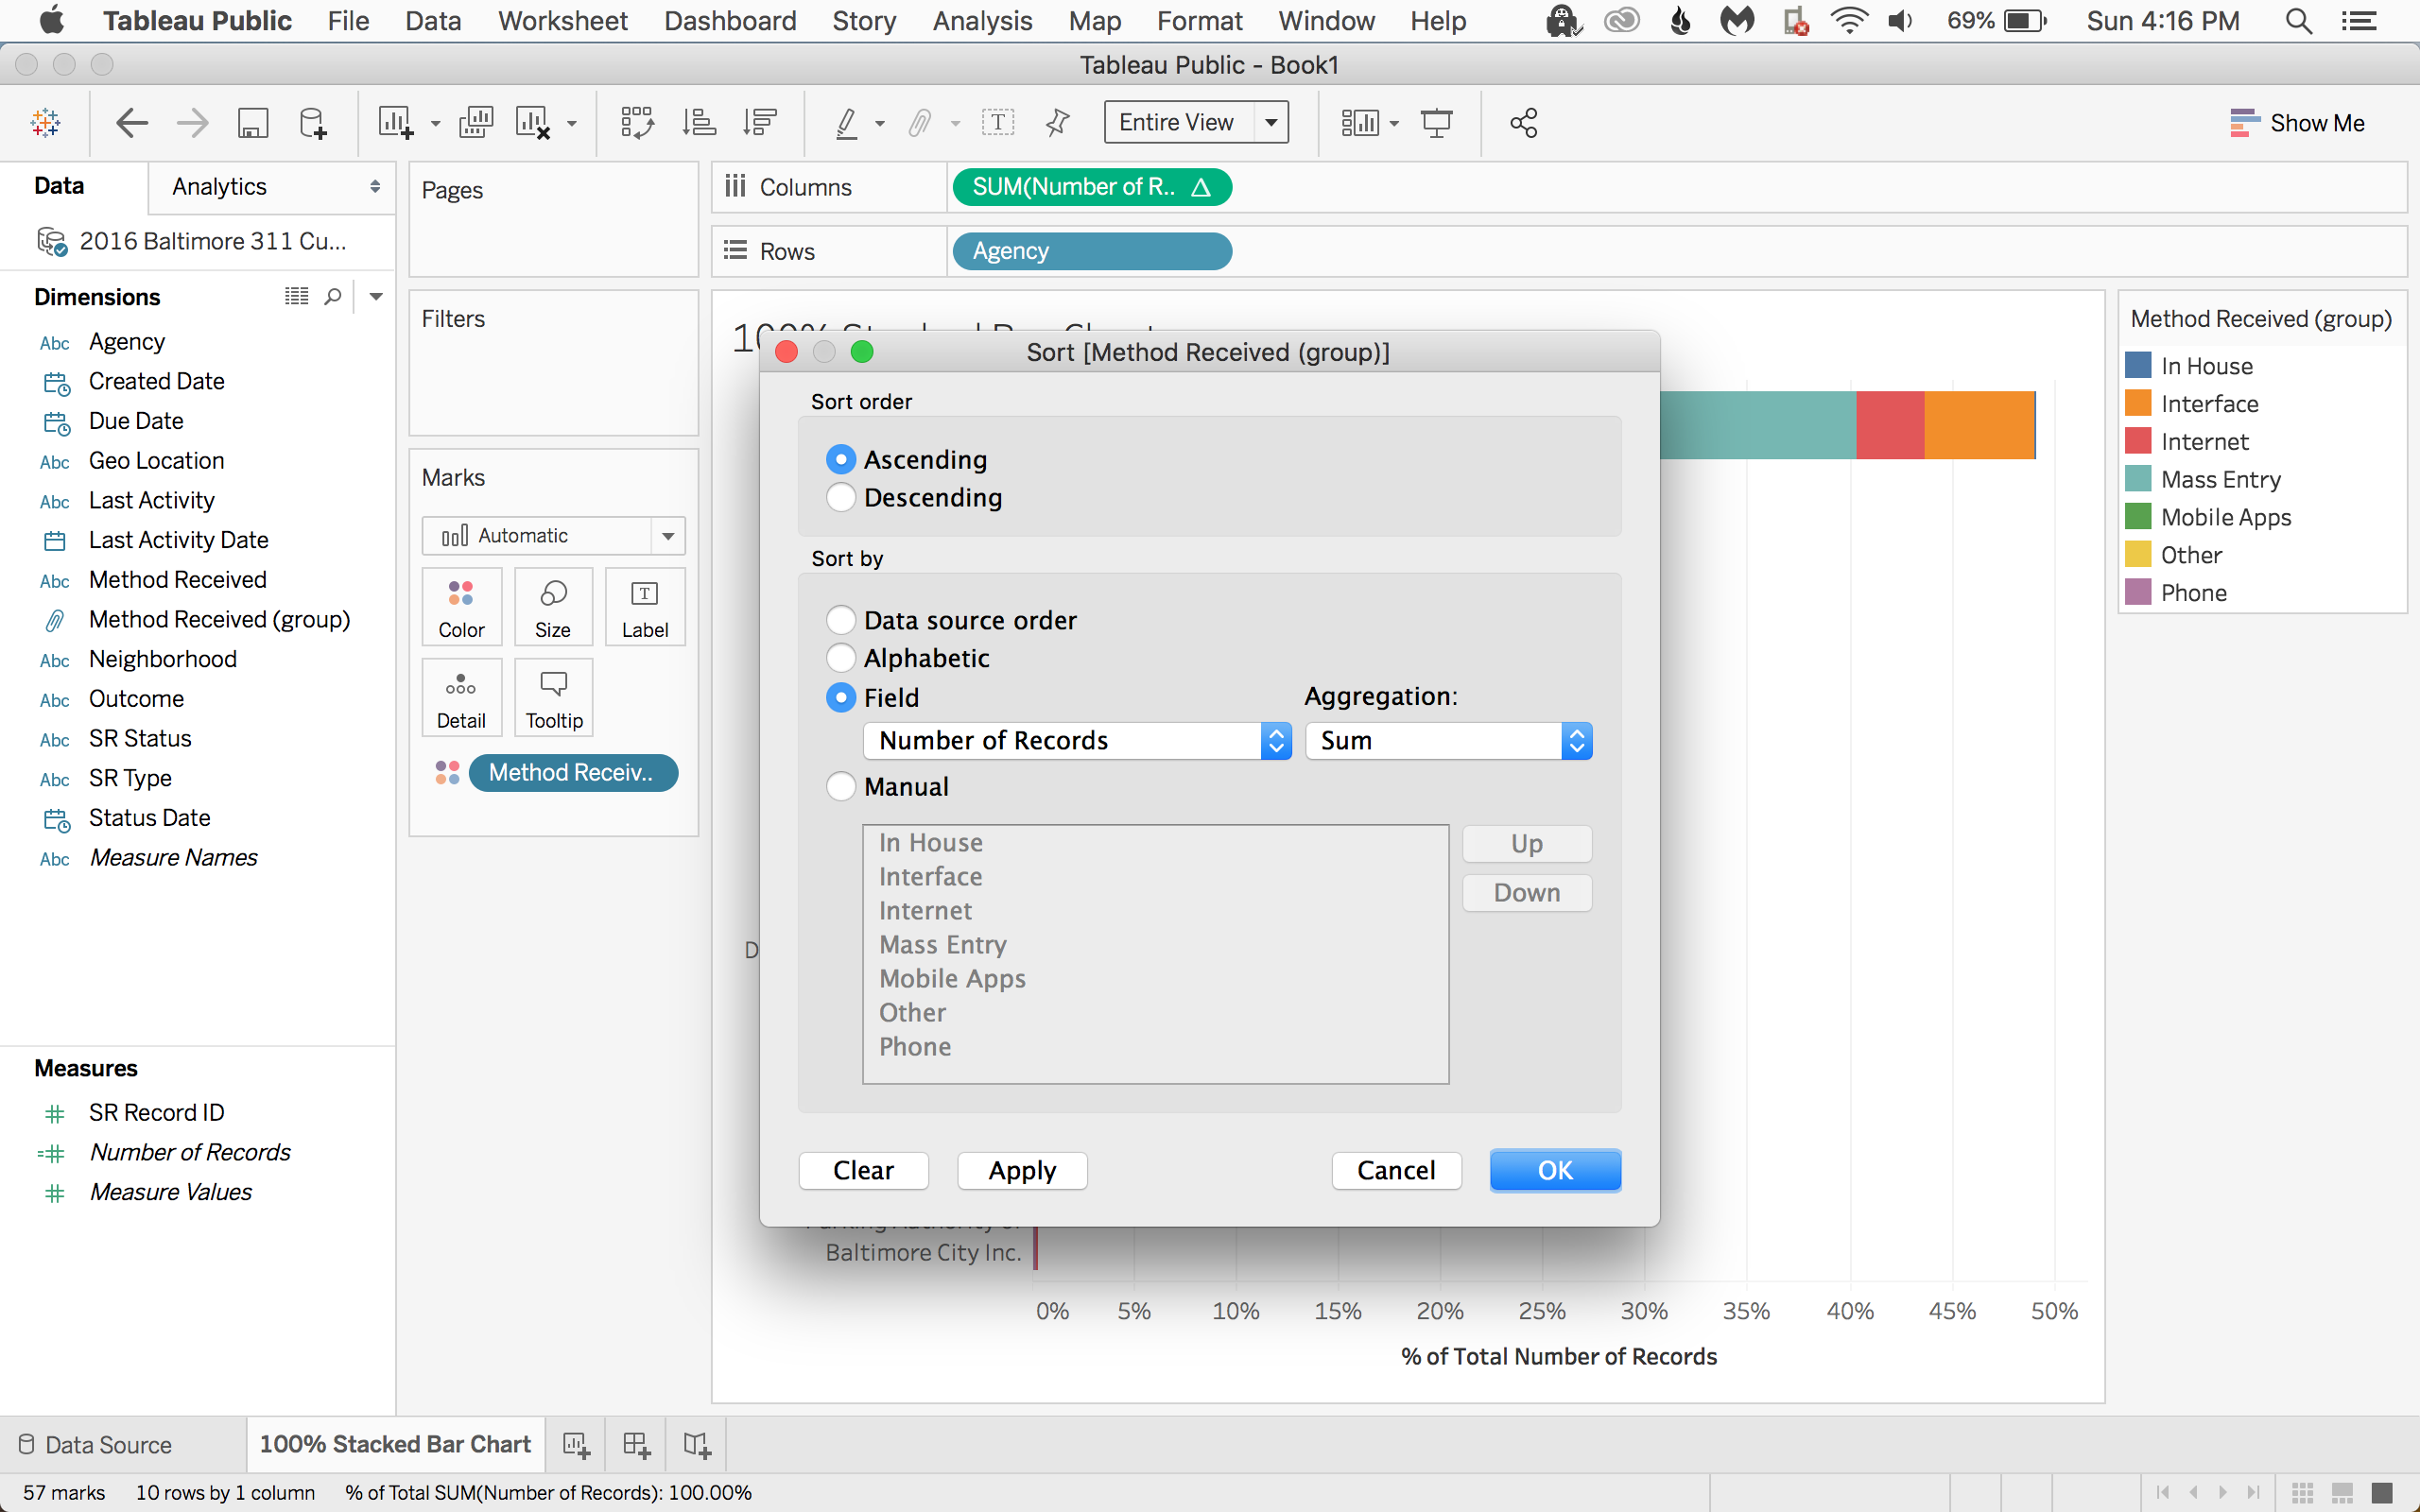This screenshot has width=2420, height=1512.
Task: Open the Format menu
Action: pyautogui.click(x=1199, y=21)
